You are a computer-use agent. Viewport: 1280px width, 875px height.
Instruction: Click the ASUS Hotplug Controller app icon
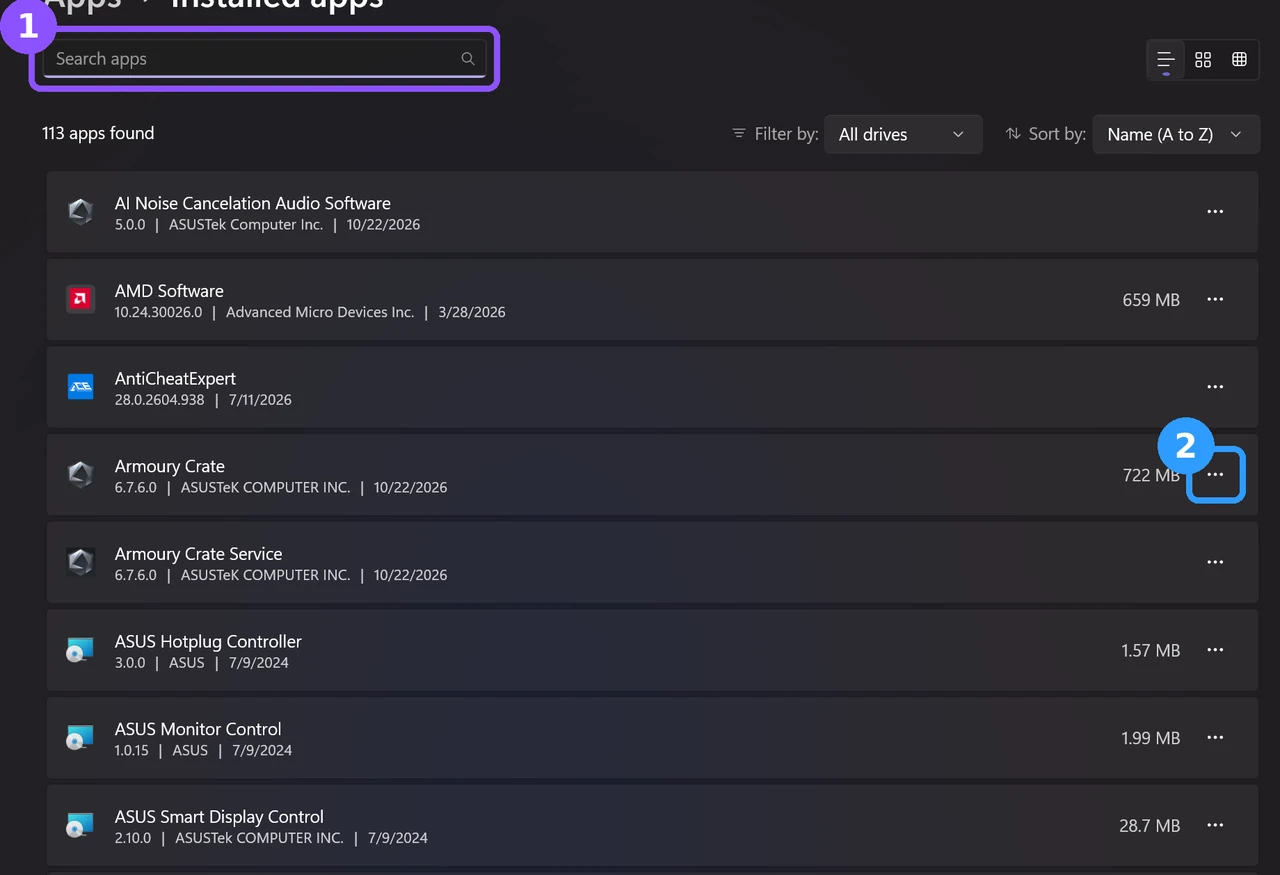tap(80, 650)
